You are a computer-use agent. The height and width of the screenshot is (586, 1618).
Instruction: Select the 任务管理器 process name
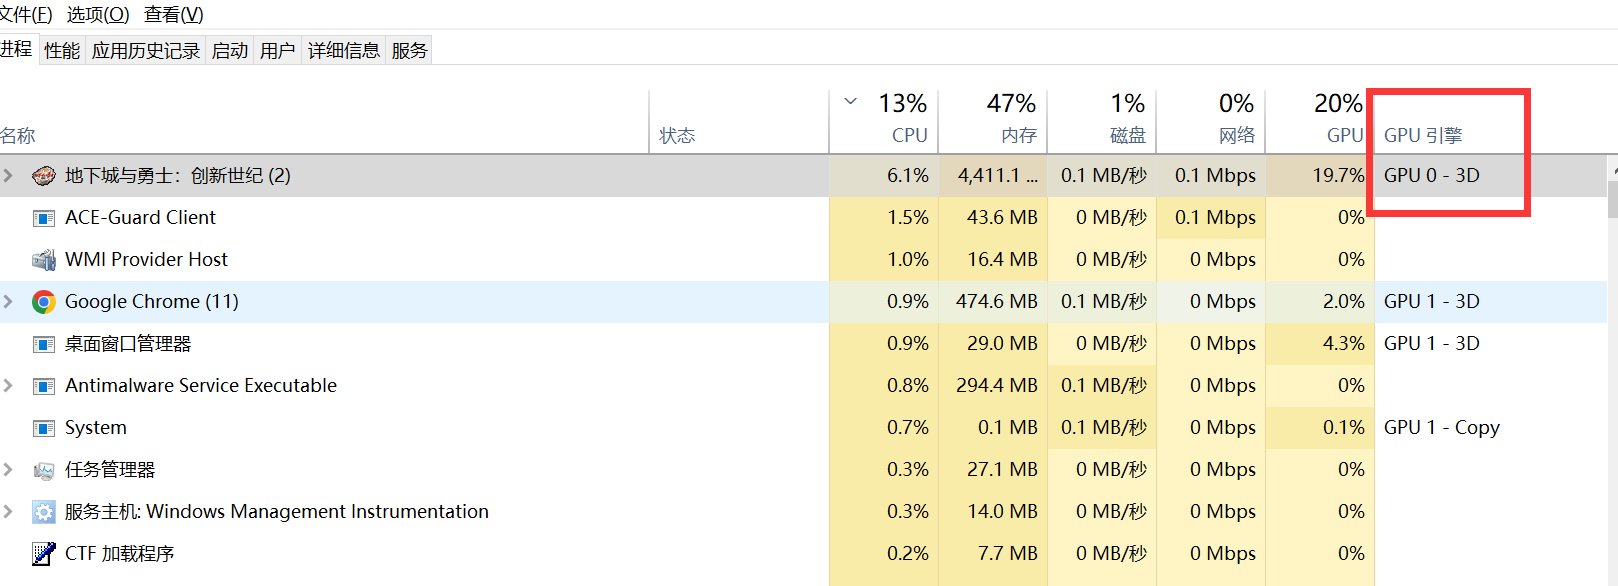click(110, 470)
